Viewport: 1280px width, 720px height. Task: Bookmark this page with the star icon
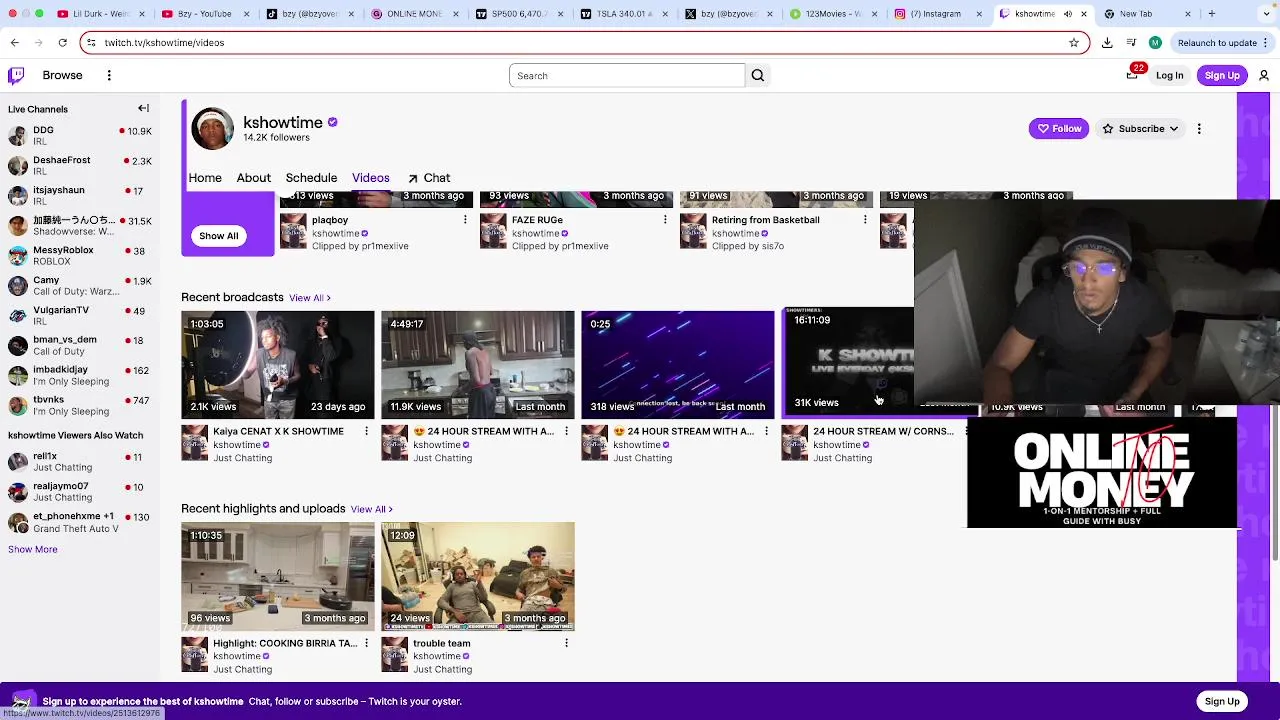pos(1074,42)
